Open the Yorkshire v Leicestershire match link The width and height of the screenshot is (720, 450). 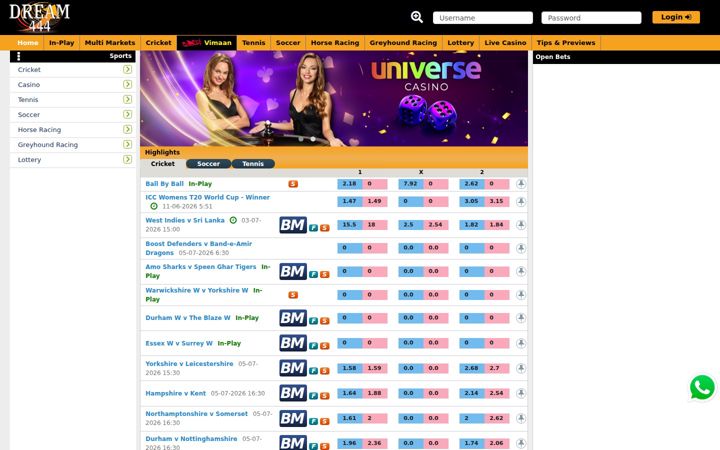click(x=189, y=364)
